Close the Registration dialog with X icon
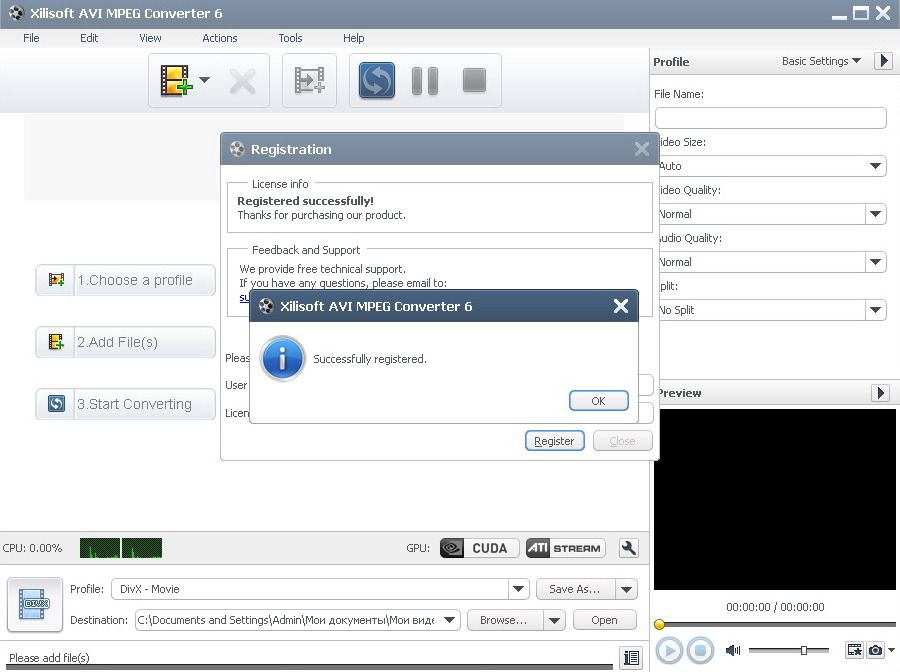900x672 pixels. tap(642, 149)
